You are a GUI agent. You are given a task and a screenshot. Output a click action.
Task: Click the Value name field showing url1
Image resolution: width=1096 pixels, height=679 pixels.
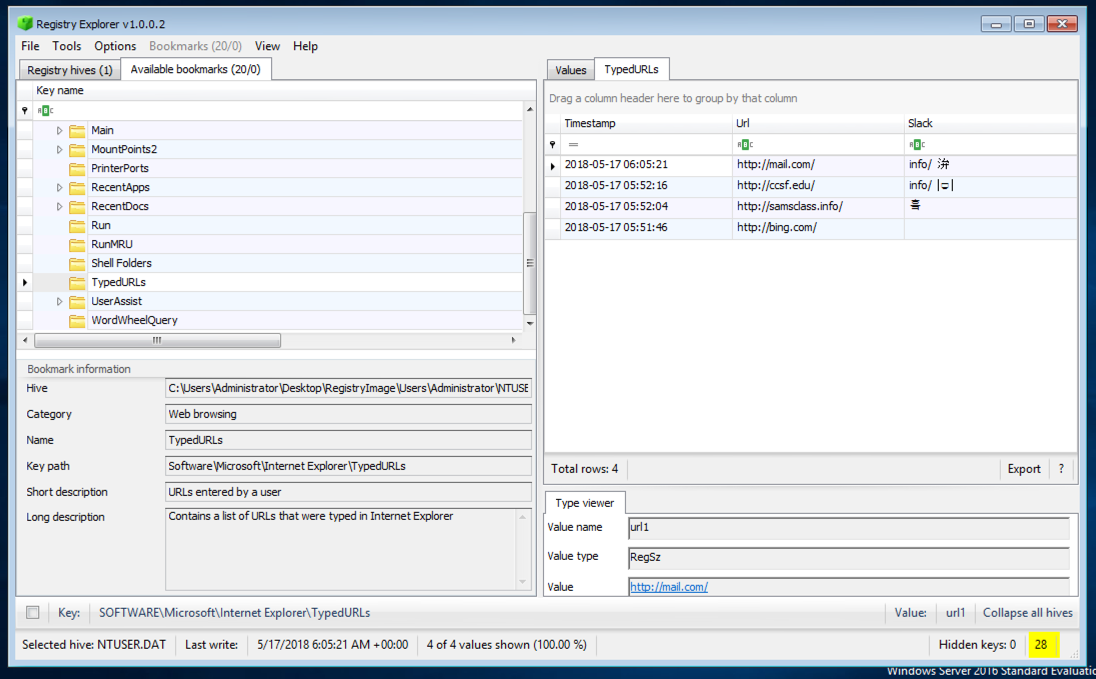[x=849, y=528]
